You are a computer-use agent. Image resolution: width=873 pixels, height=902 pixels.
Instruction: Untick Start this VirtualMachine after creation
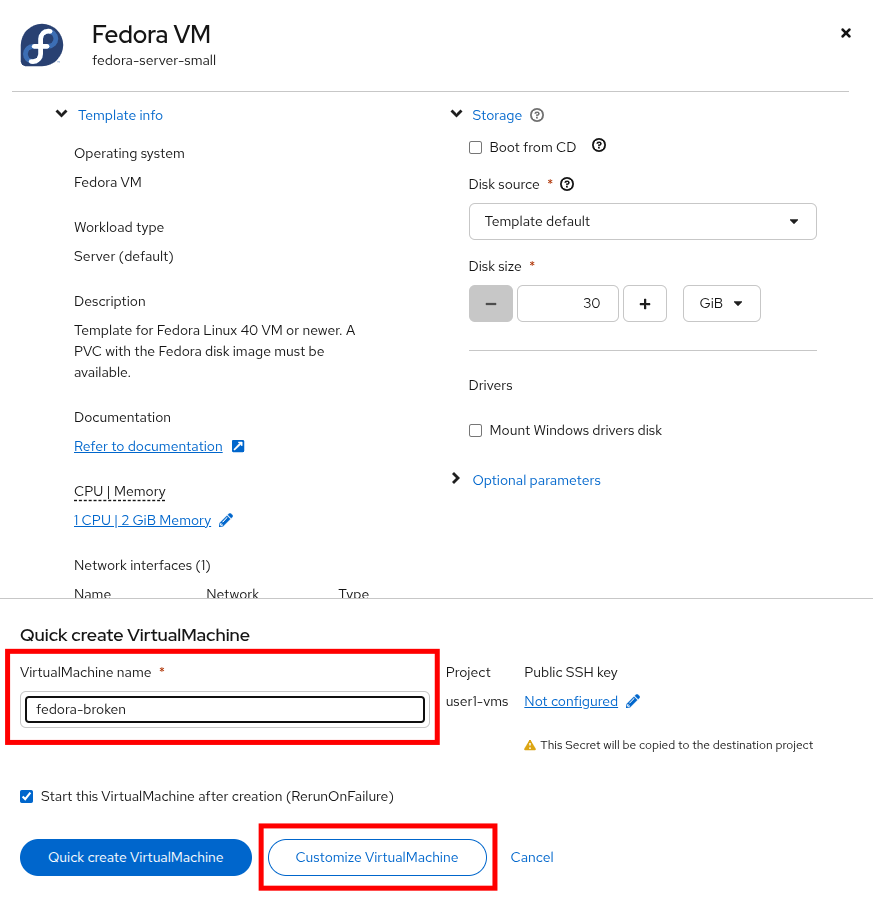27,797
